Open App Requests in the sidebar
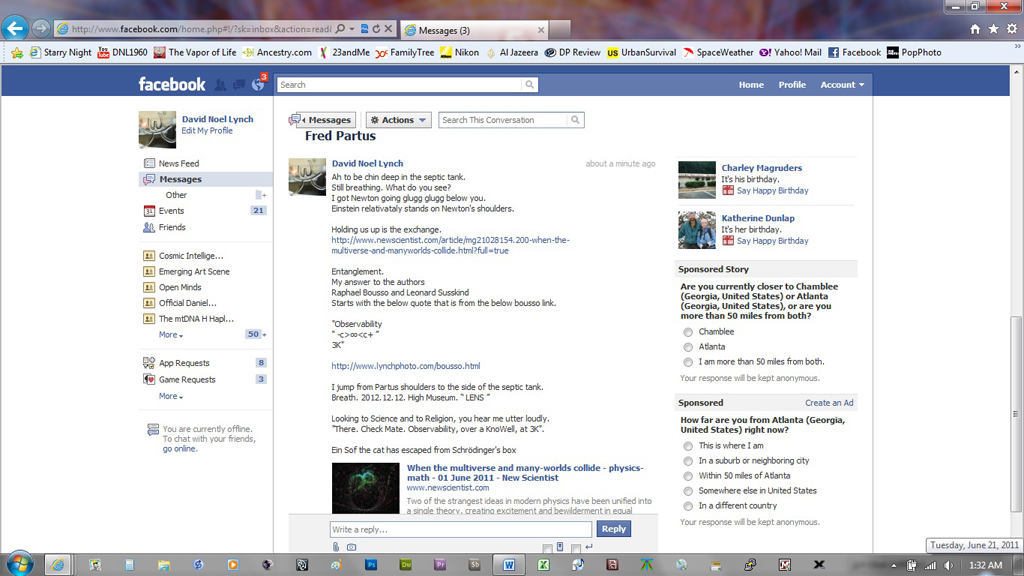Image resolution: width=1024 pixels, height=576 pixels. pos(184,363)
